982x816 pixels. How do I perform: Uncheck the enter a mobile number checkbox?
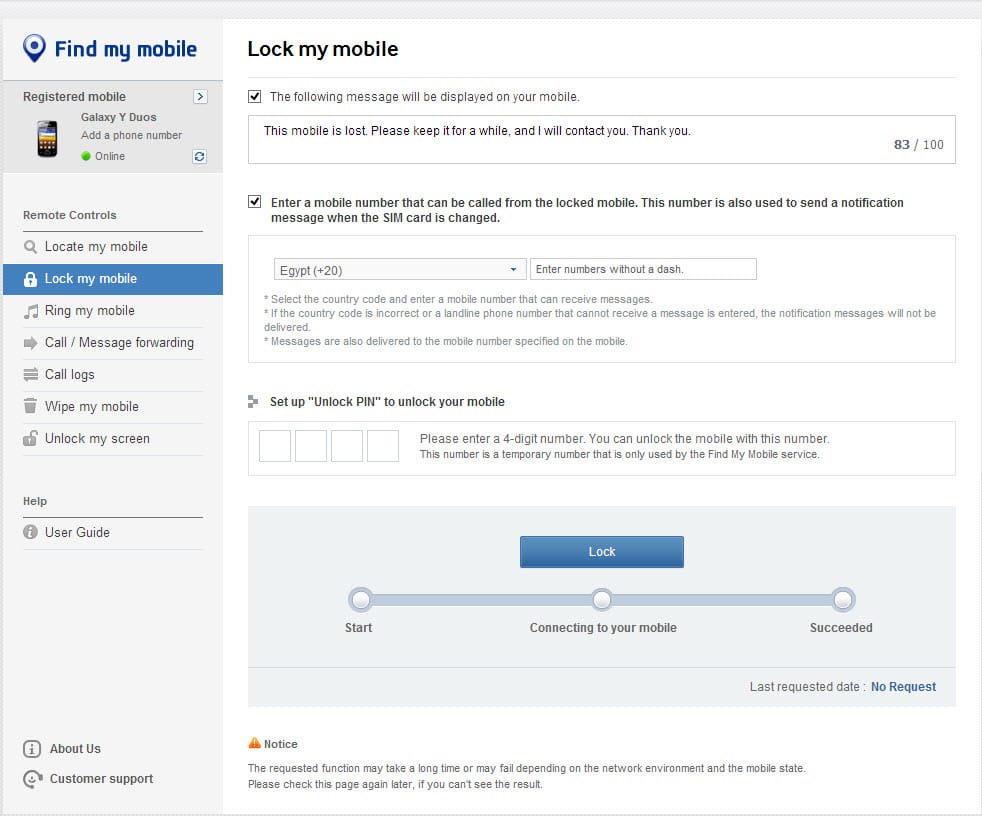point(255,202)
